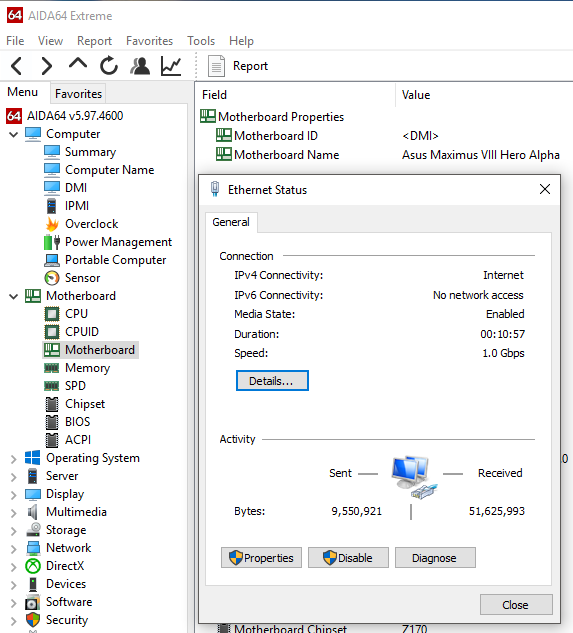Click the Portable Computer laptop icon
The width and height of the screenshot is (573, 633).
coord(52,260)
